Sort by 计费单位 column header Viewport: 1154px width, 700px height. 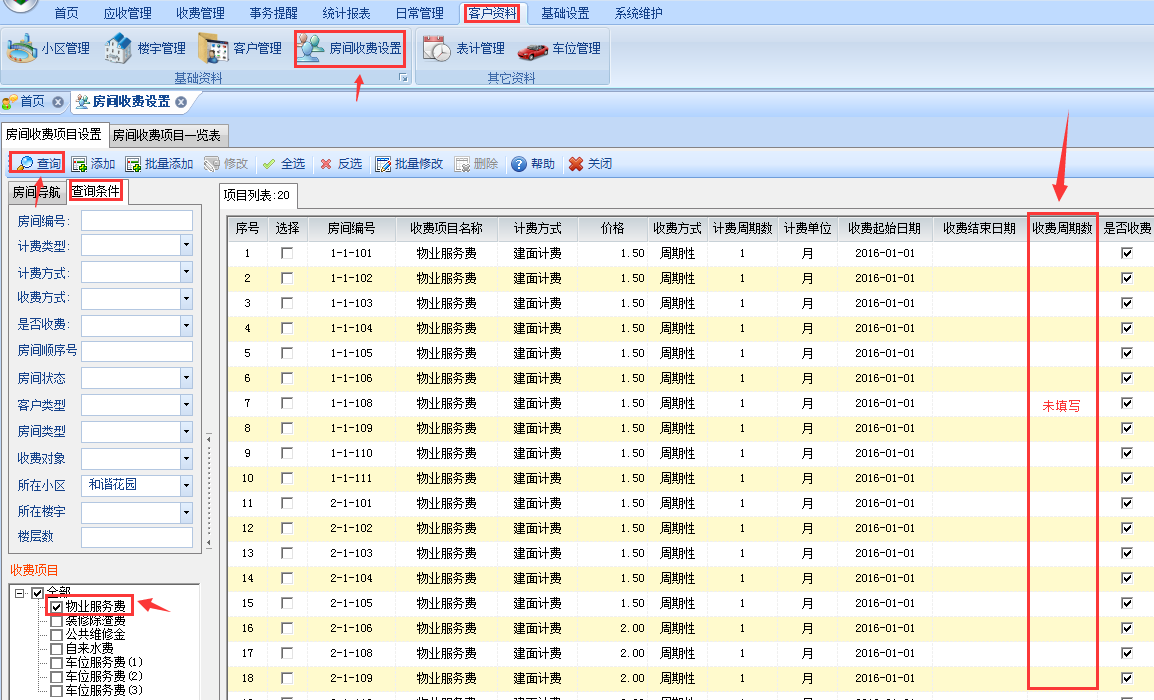click(x=807, y=229)
